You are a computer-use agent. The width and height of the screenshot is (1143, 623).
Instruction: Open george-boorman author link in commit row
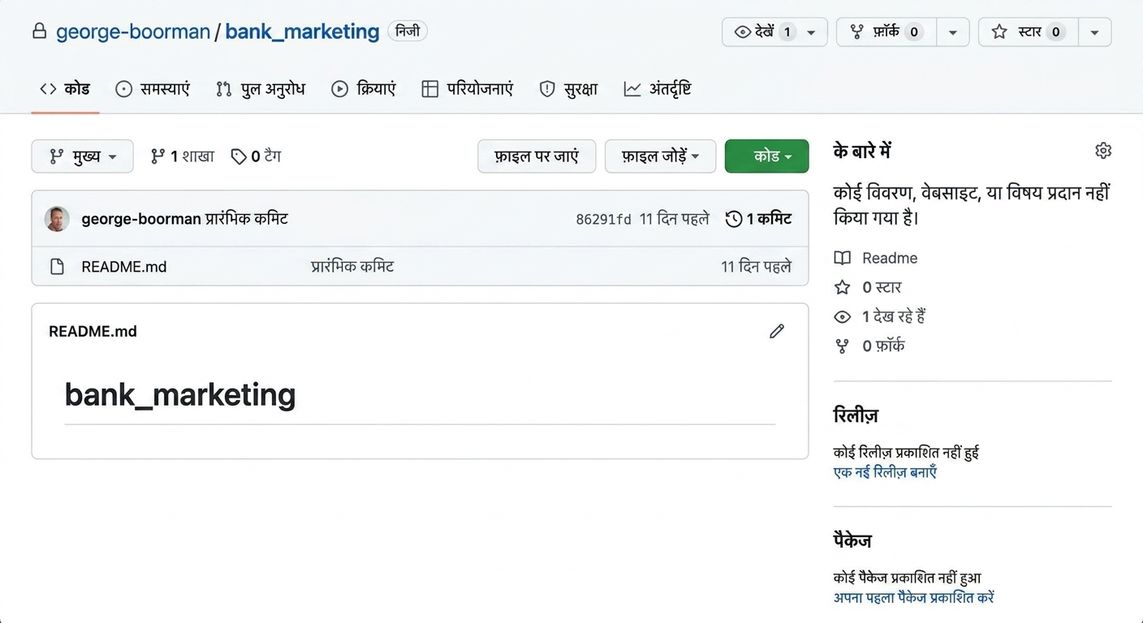pyautogui.click(x=141, y=219)
